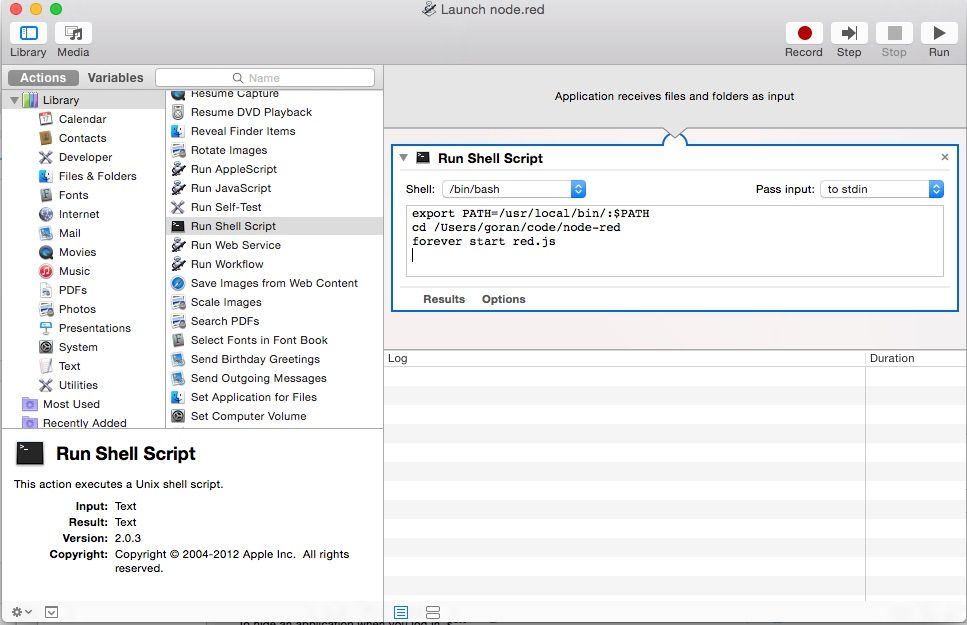
Task: Click the Run JavaScript action icon
Action: (x=178, y=188)
